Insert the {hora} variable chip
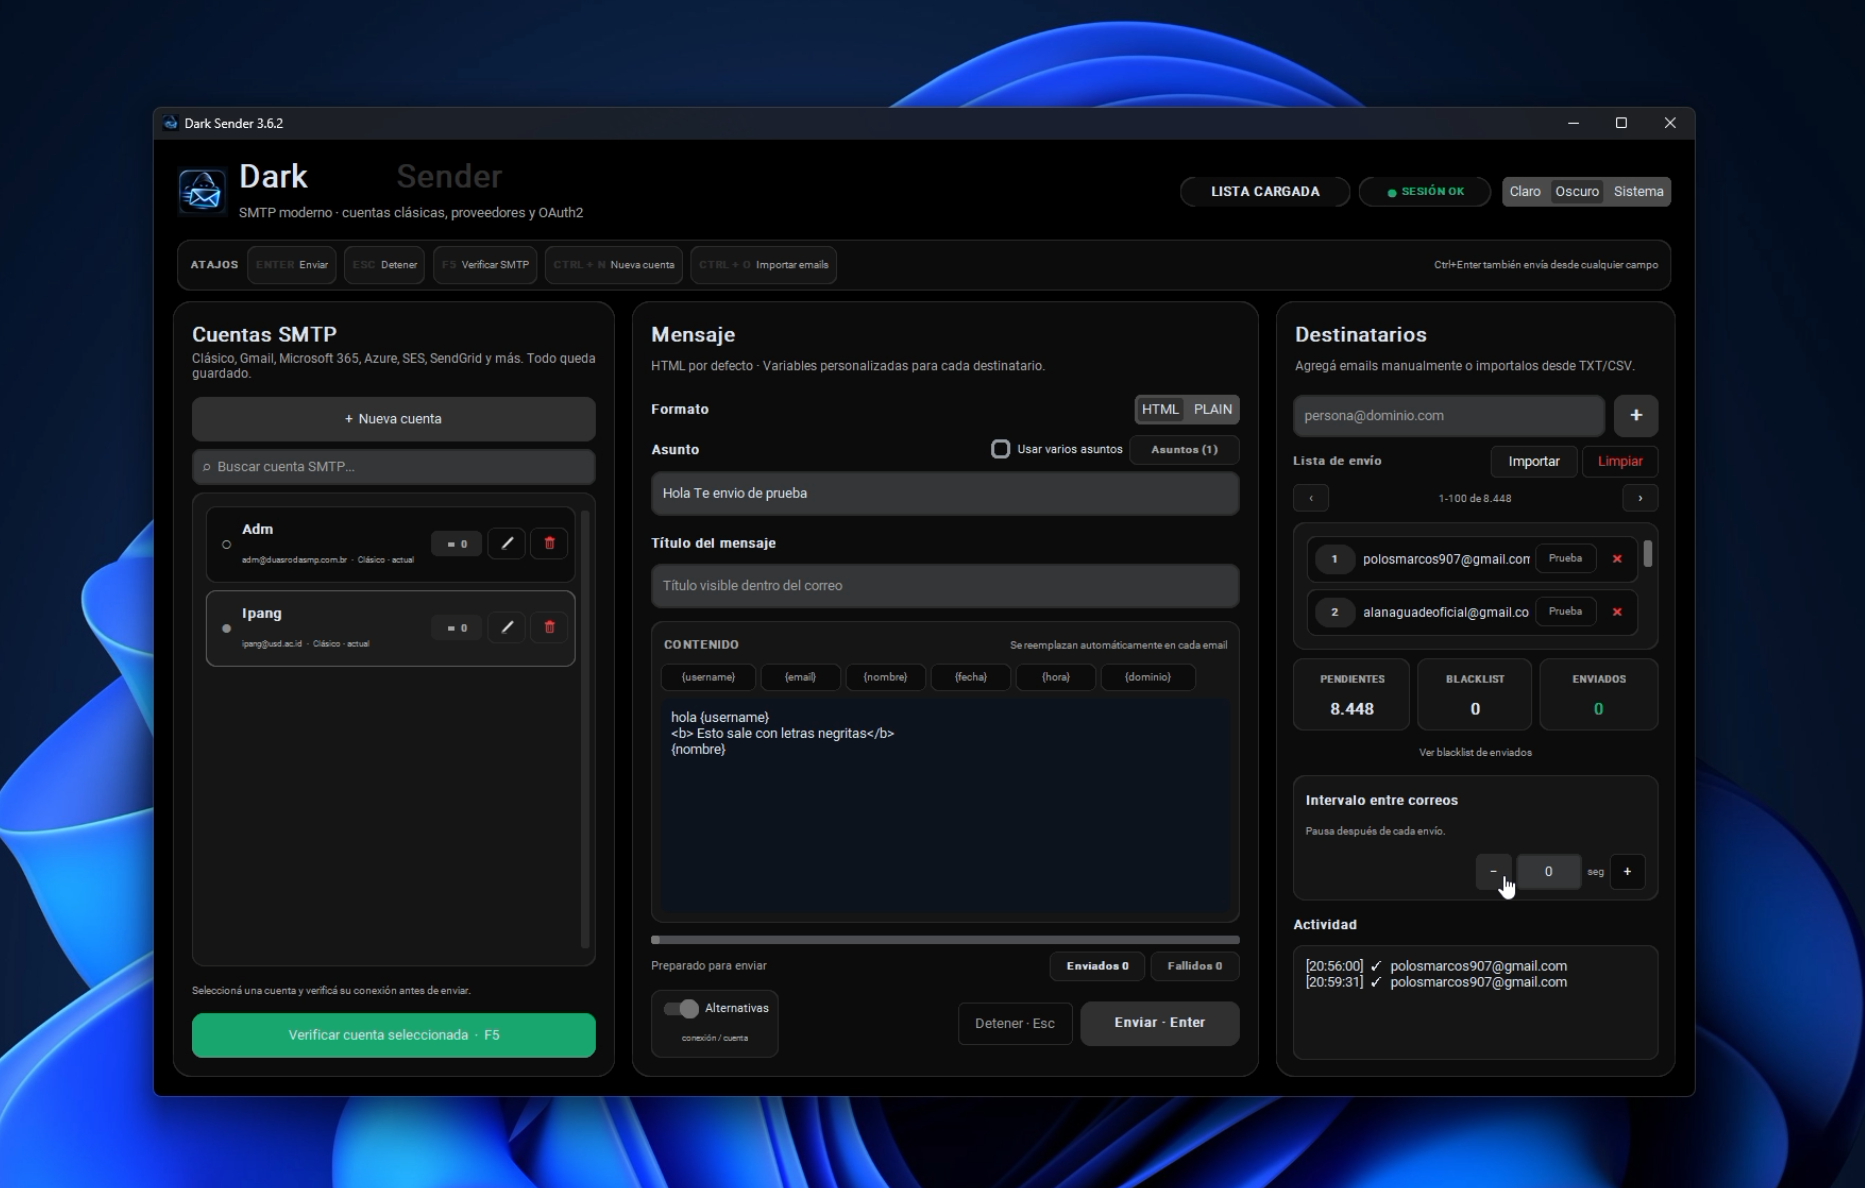The image size is (1865, 1188). (1055, 677)
